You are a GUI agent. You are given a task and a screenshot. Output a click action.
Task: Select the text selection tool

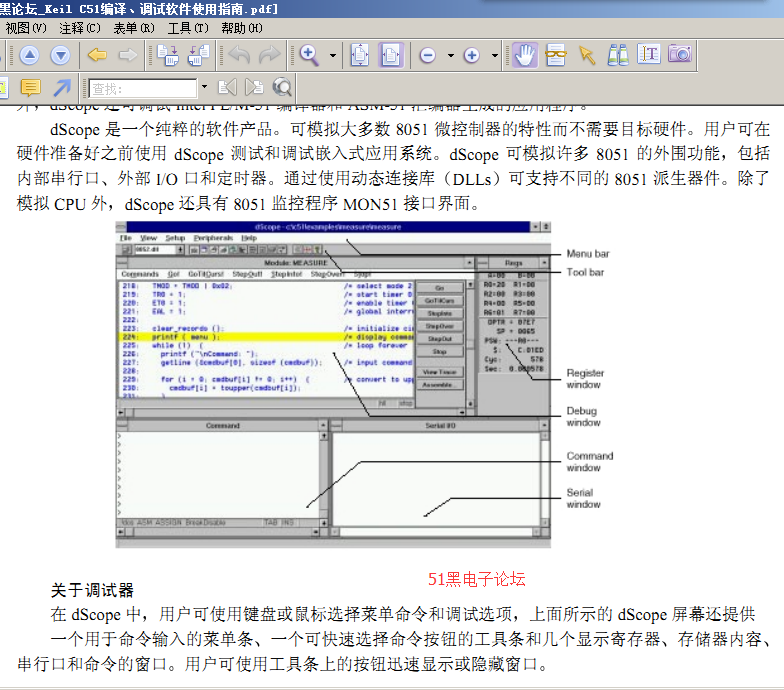click(649, 54)
